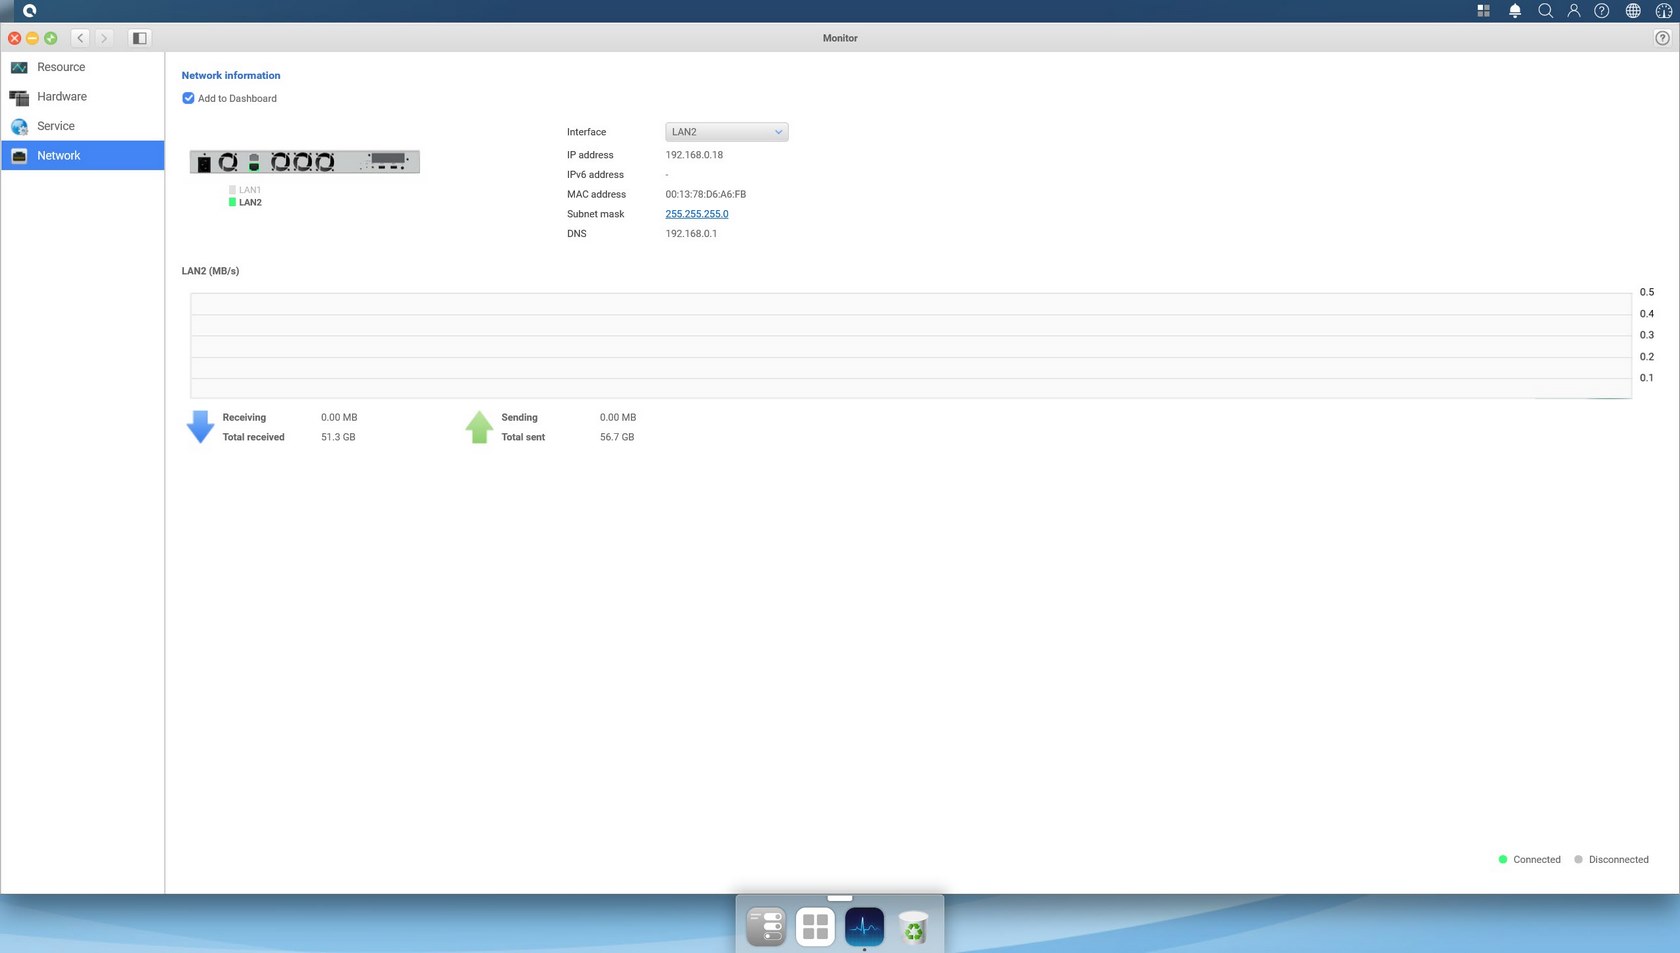Image resolution: width=1680 pixels, height=953 pixels.
Task: Click the NAS rear panel image
Action: coord(305,162)
